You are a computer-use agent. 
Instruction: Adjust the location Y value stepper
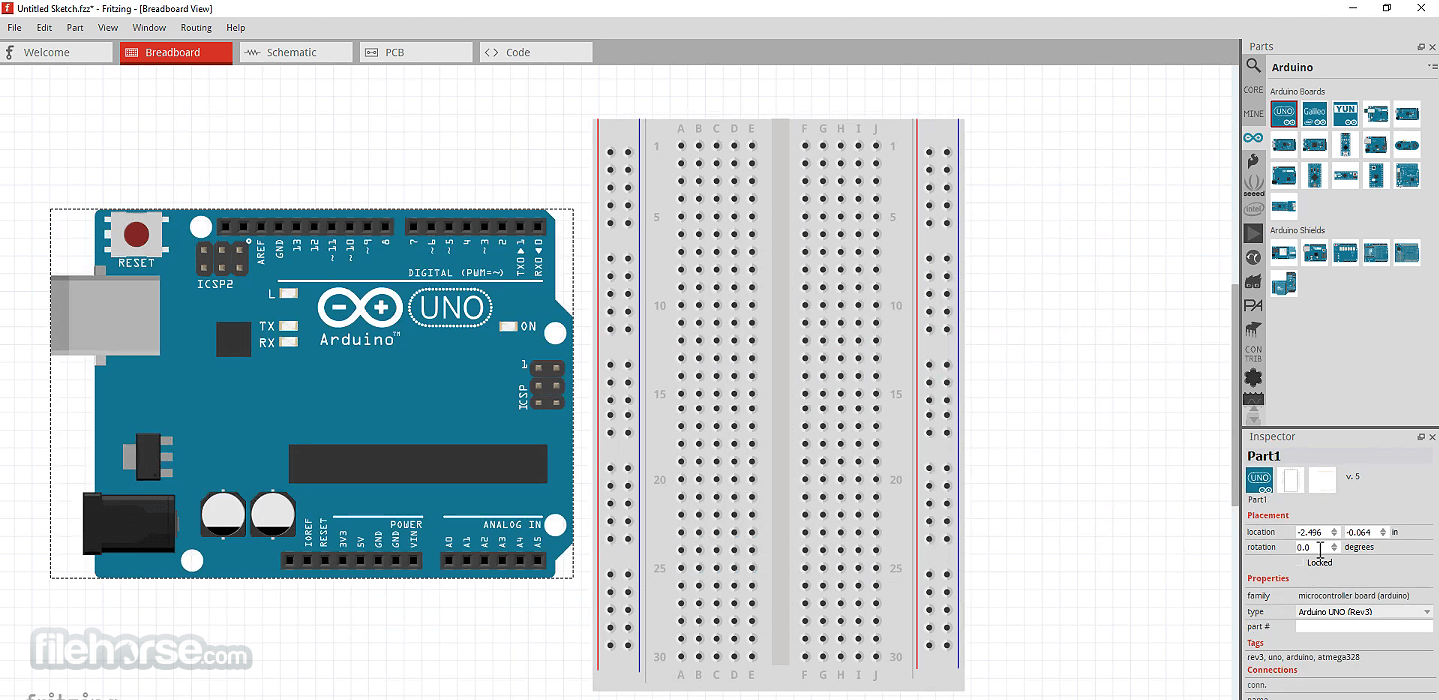1384,532
